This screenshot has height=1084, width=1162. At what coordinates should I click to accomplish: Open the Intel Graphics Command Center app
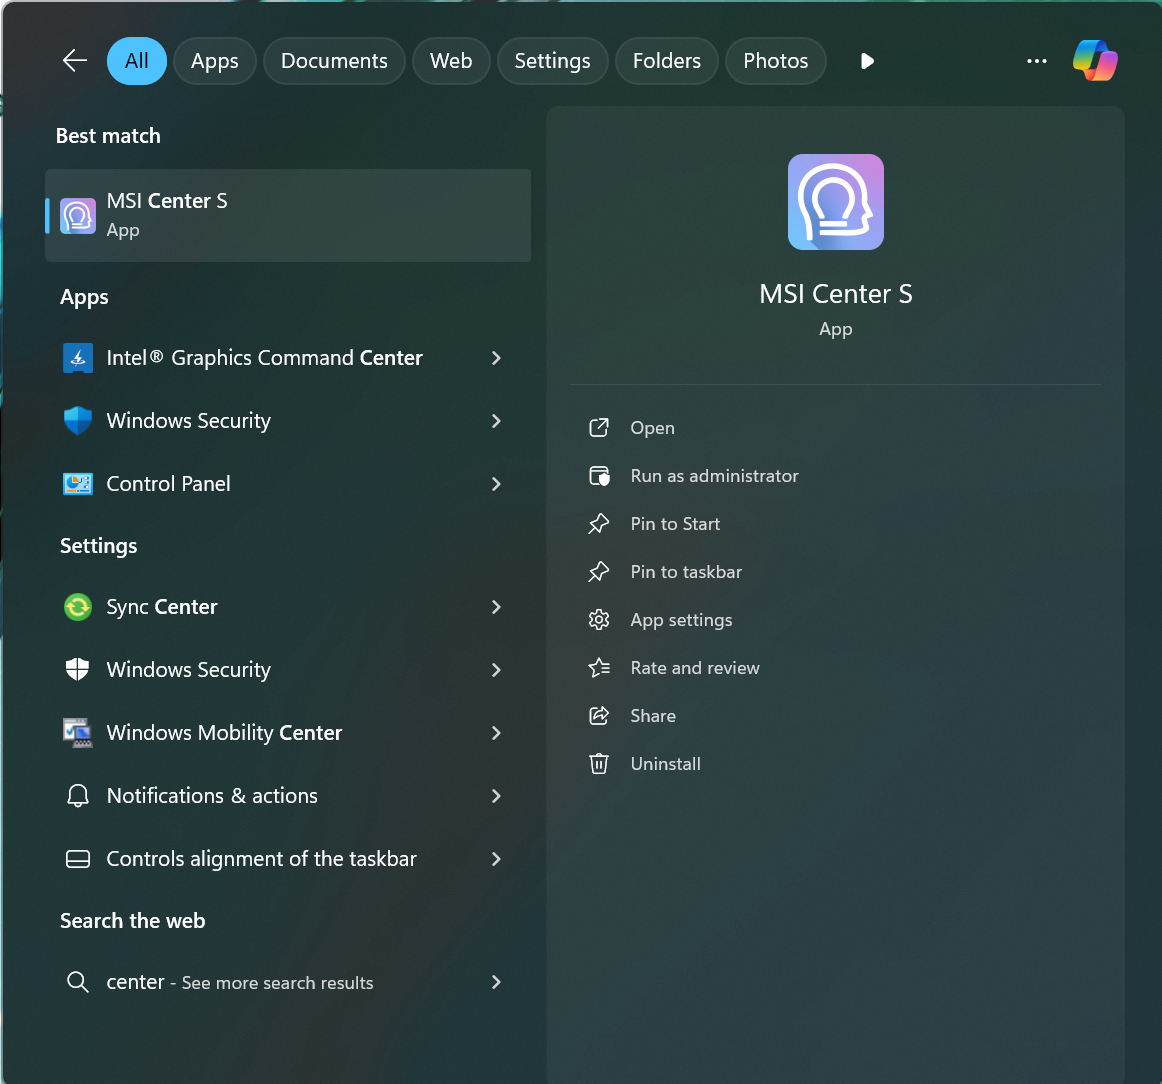point(264,358)
